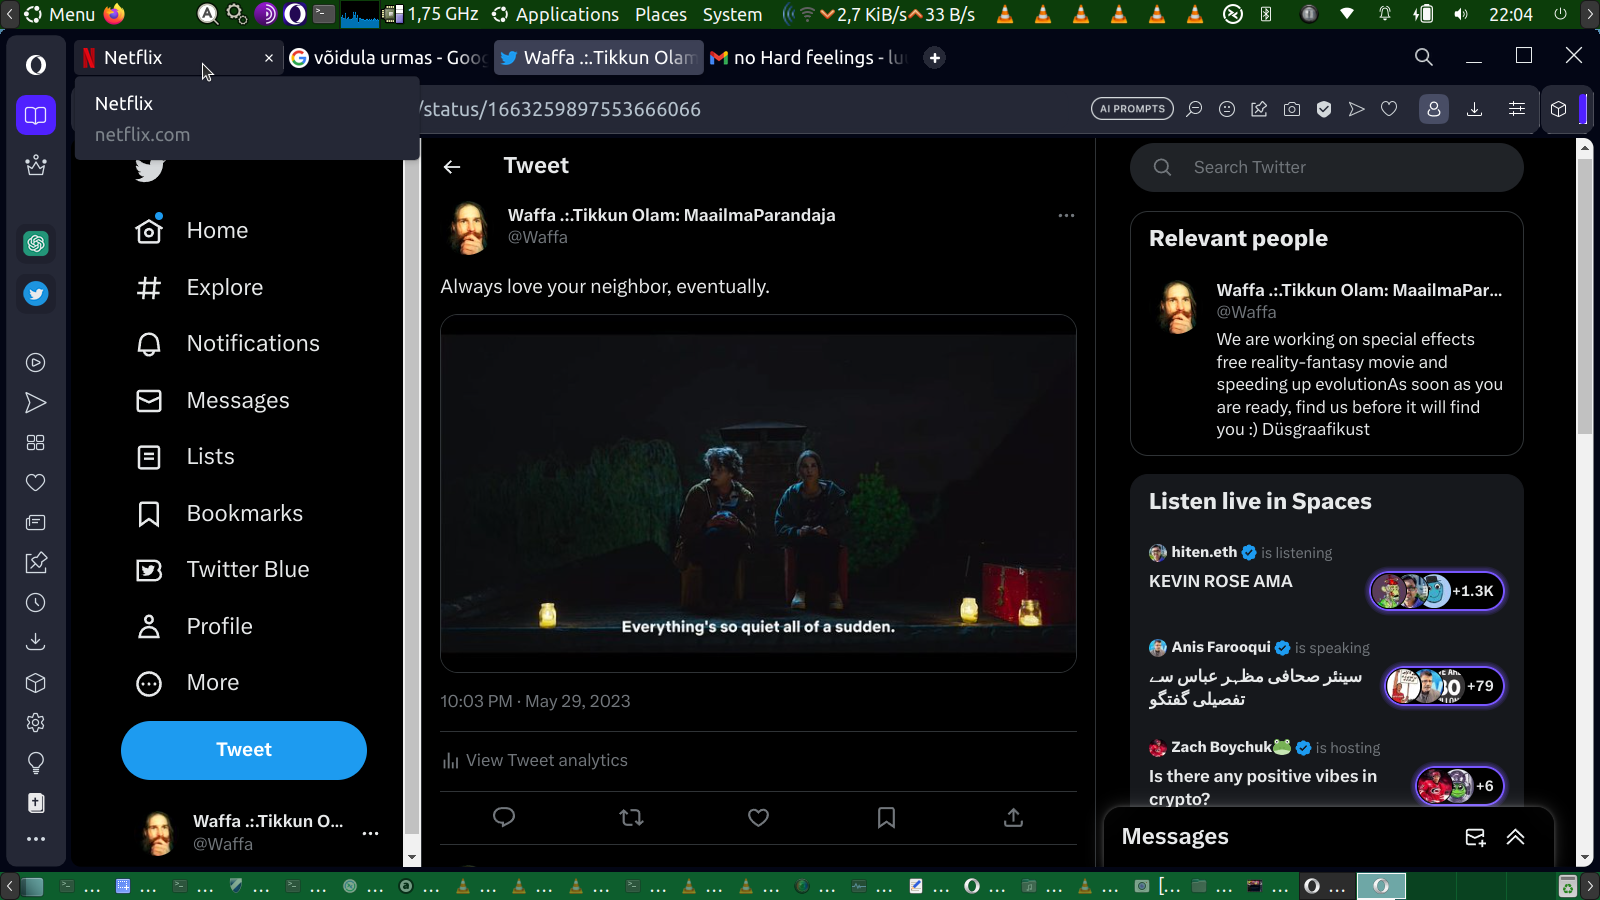Open Lists in Twitter navigation
The height and width of the screenshot is (900, 1600).
click(x=185, y=457)
